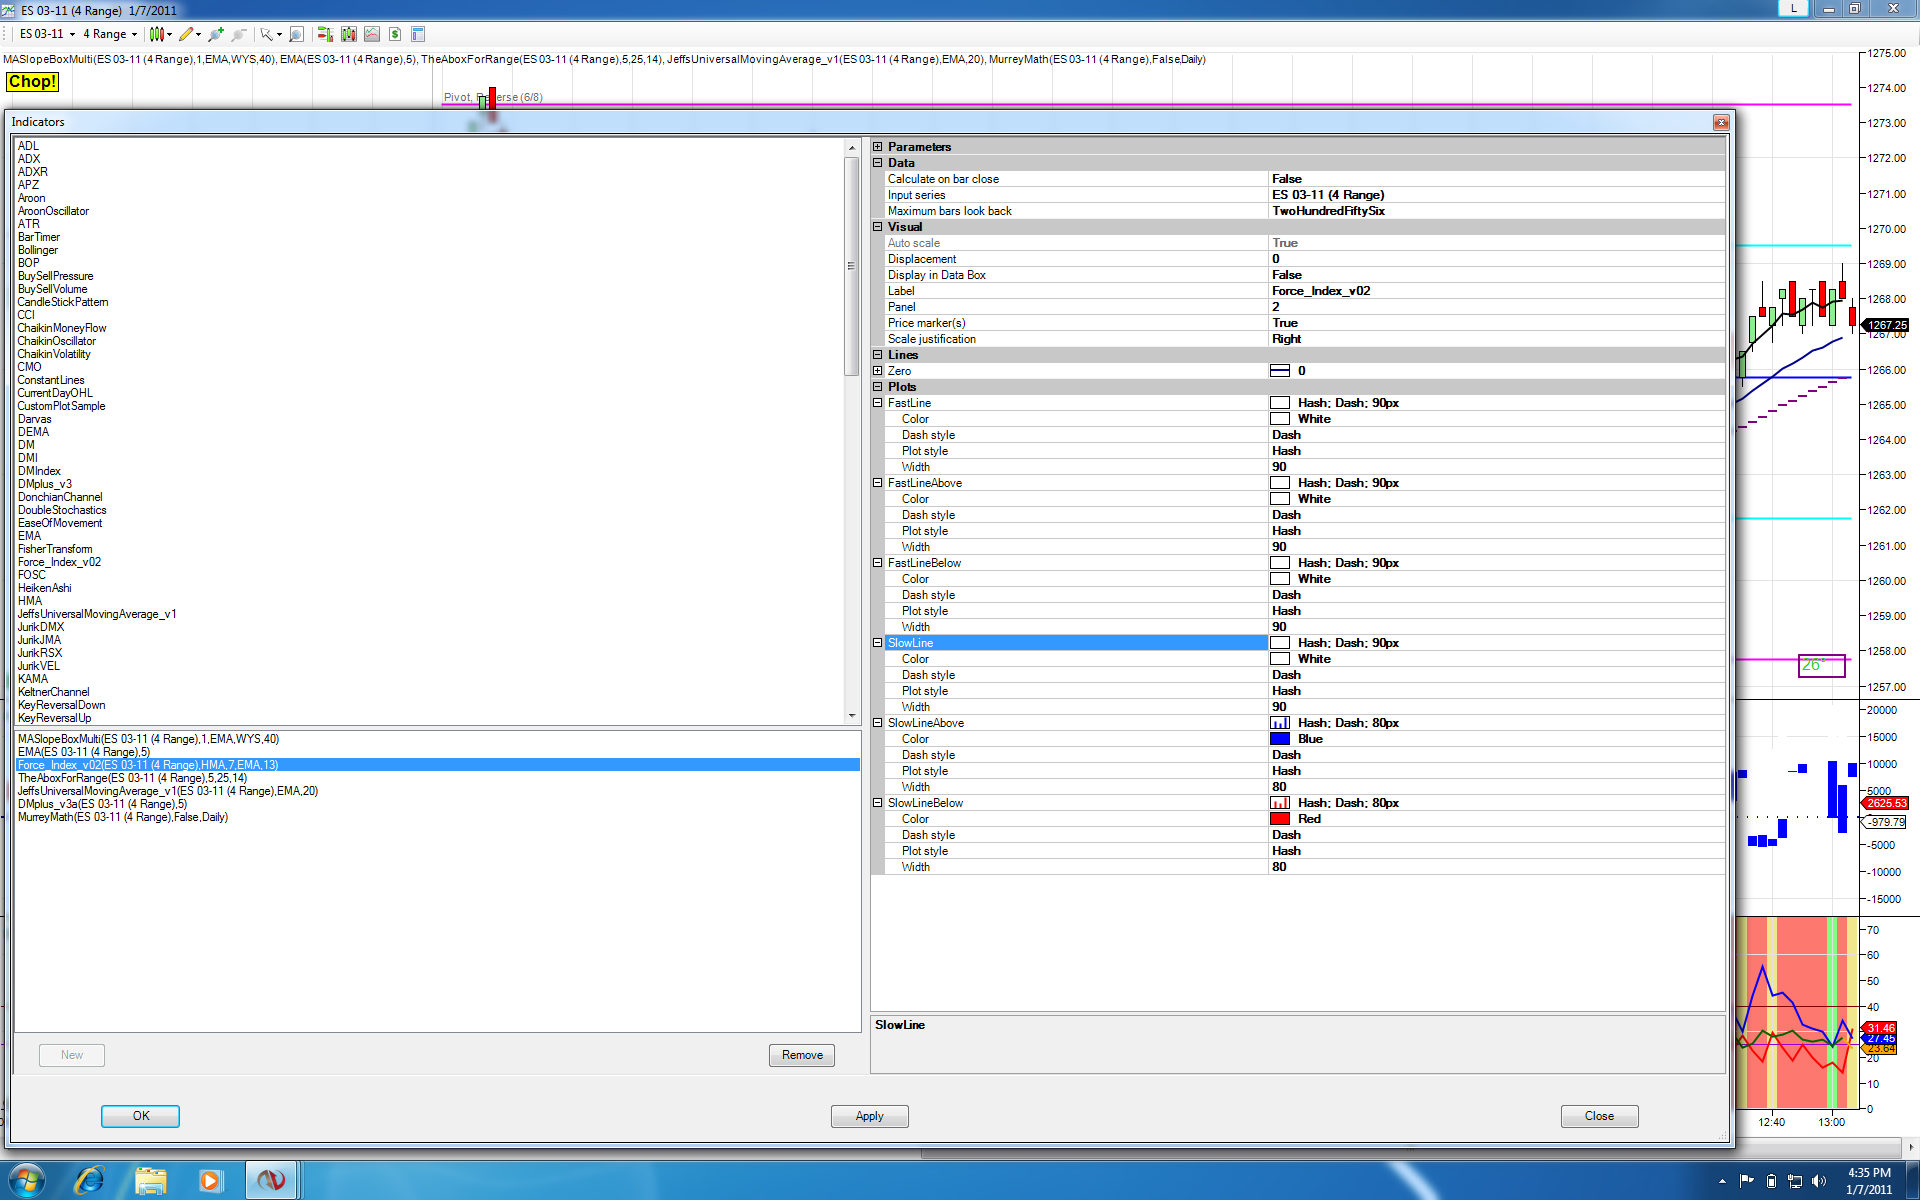Select Force_Index_v02 in the applied indicators list
1920x1200 pixels.
(437, 765)
